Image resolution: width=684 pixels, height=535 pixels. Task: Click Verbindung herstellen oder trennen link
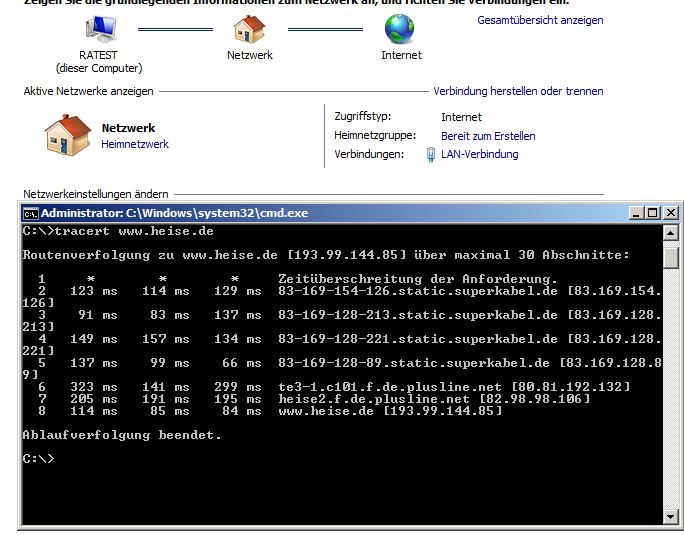click(x=518, y=91)
